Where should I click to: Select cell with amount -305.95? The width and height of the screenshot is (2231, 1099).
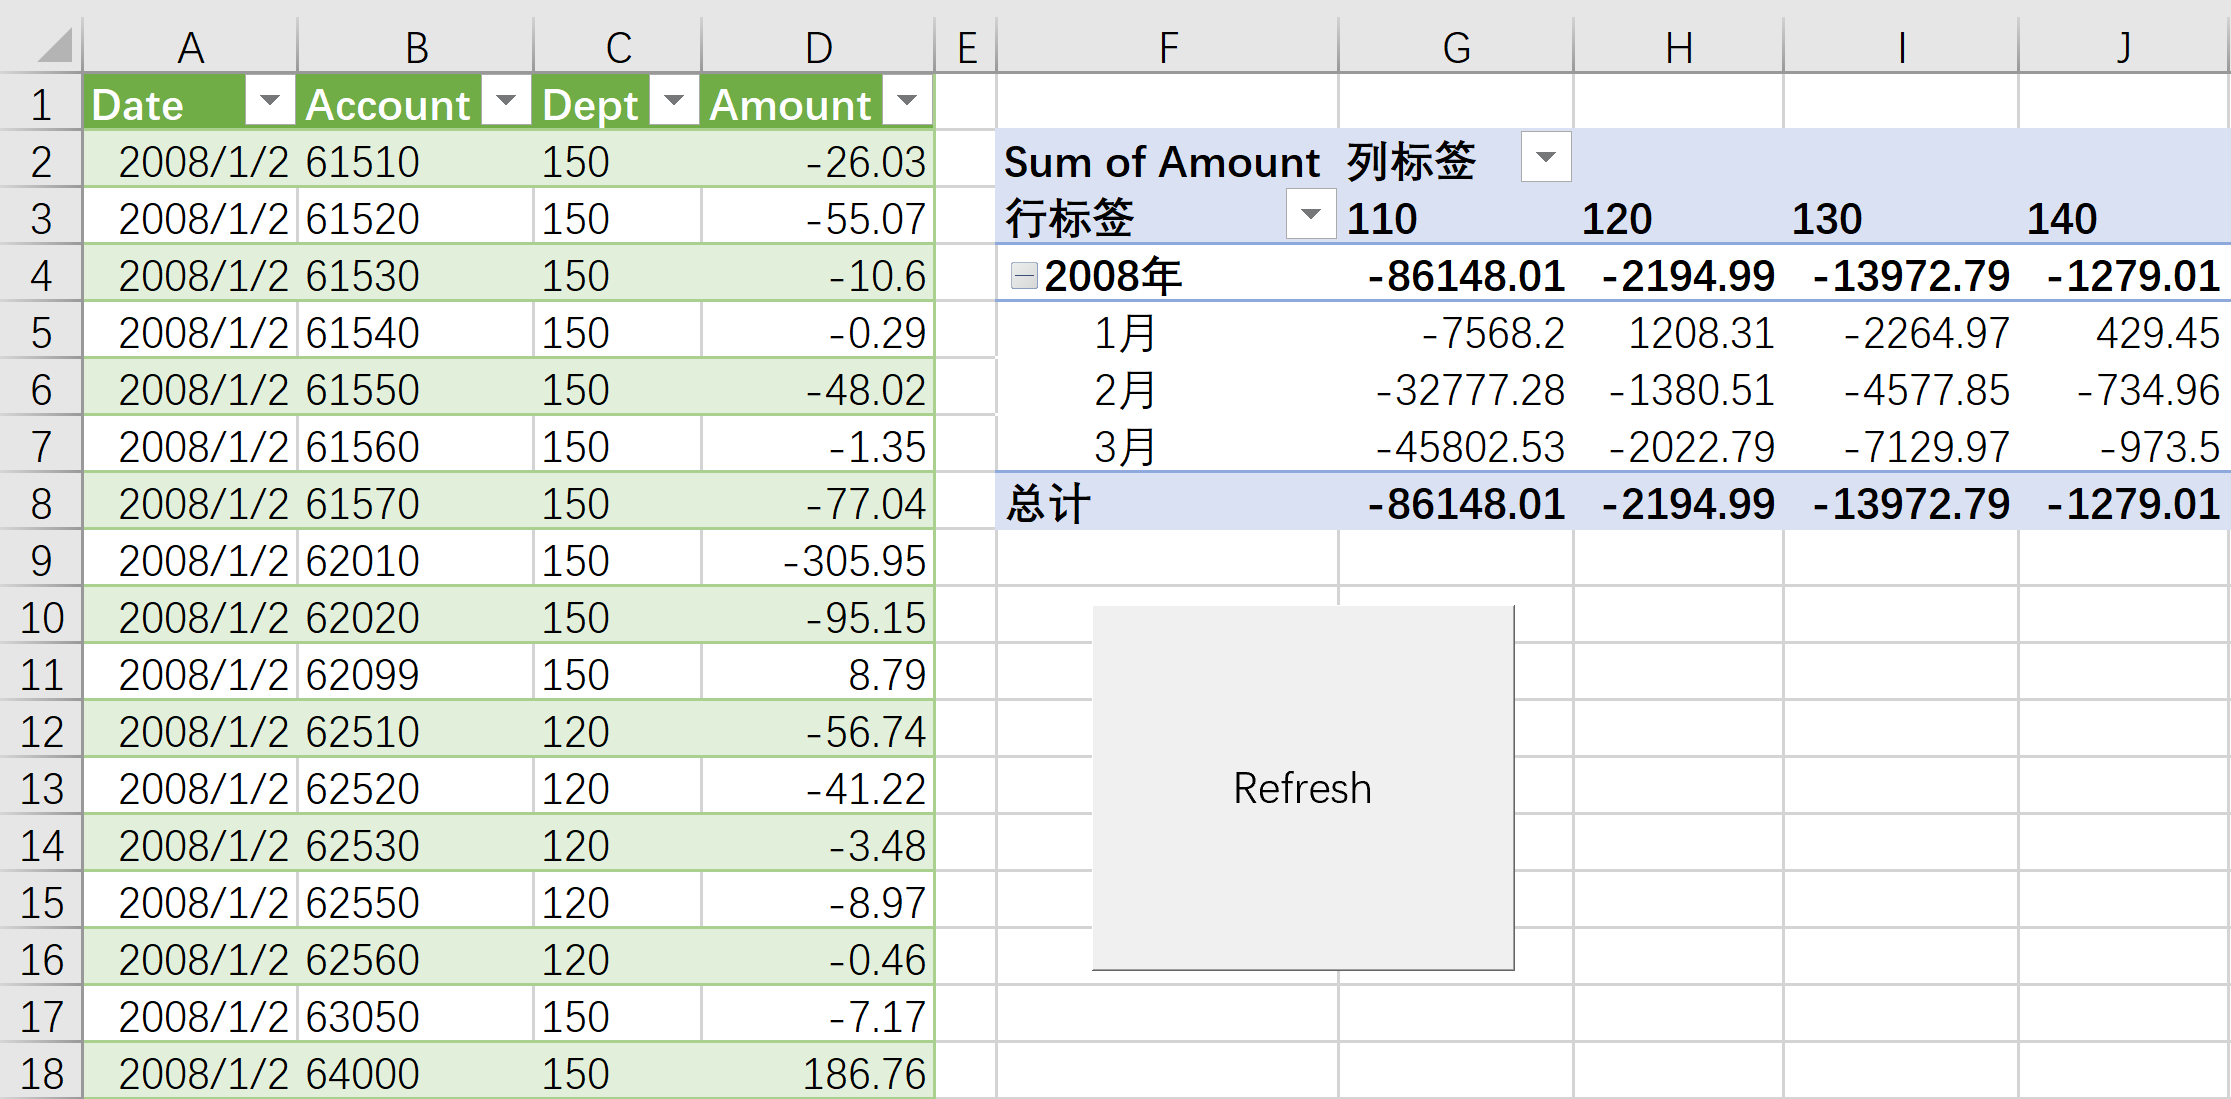853,561
